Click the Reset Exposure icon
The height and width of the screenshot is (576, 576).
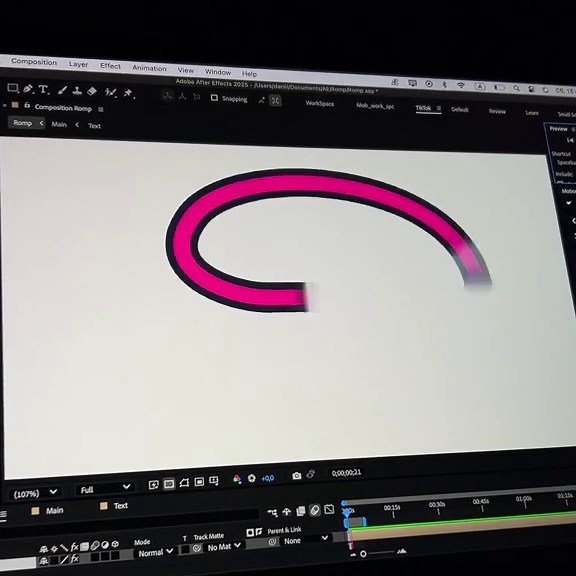(x=252, y=478)
